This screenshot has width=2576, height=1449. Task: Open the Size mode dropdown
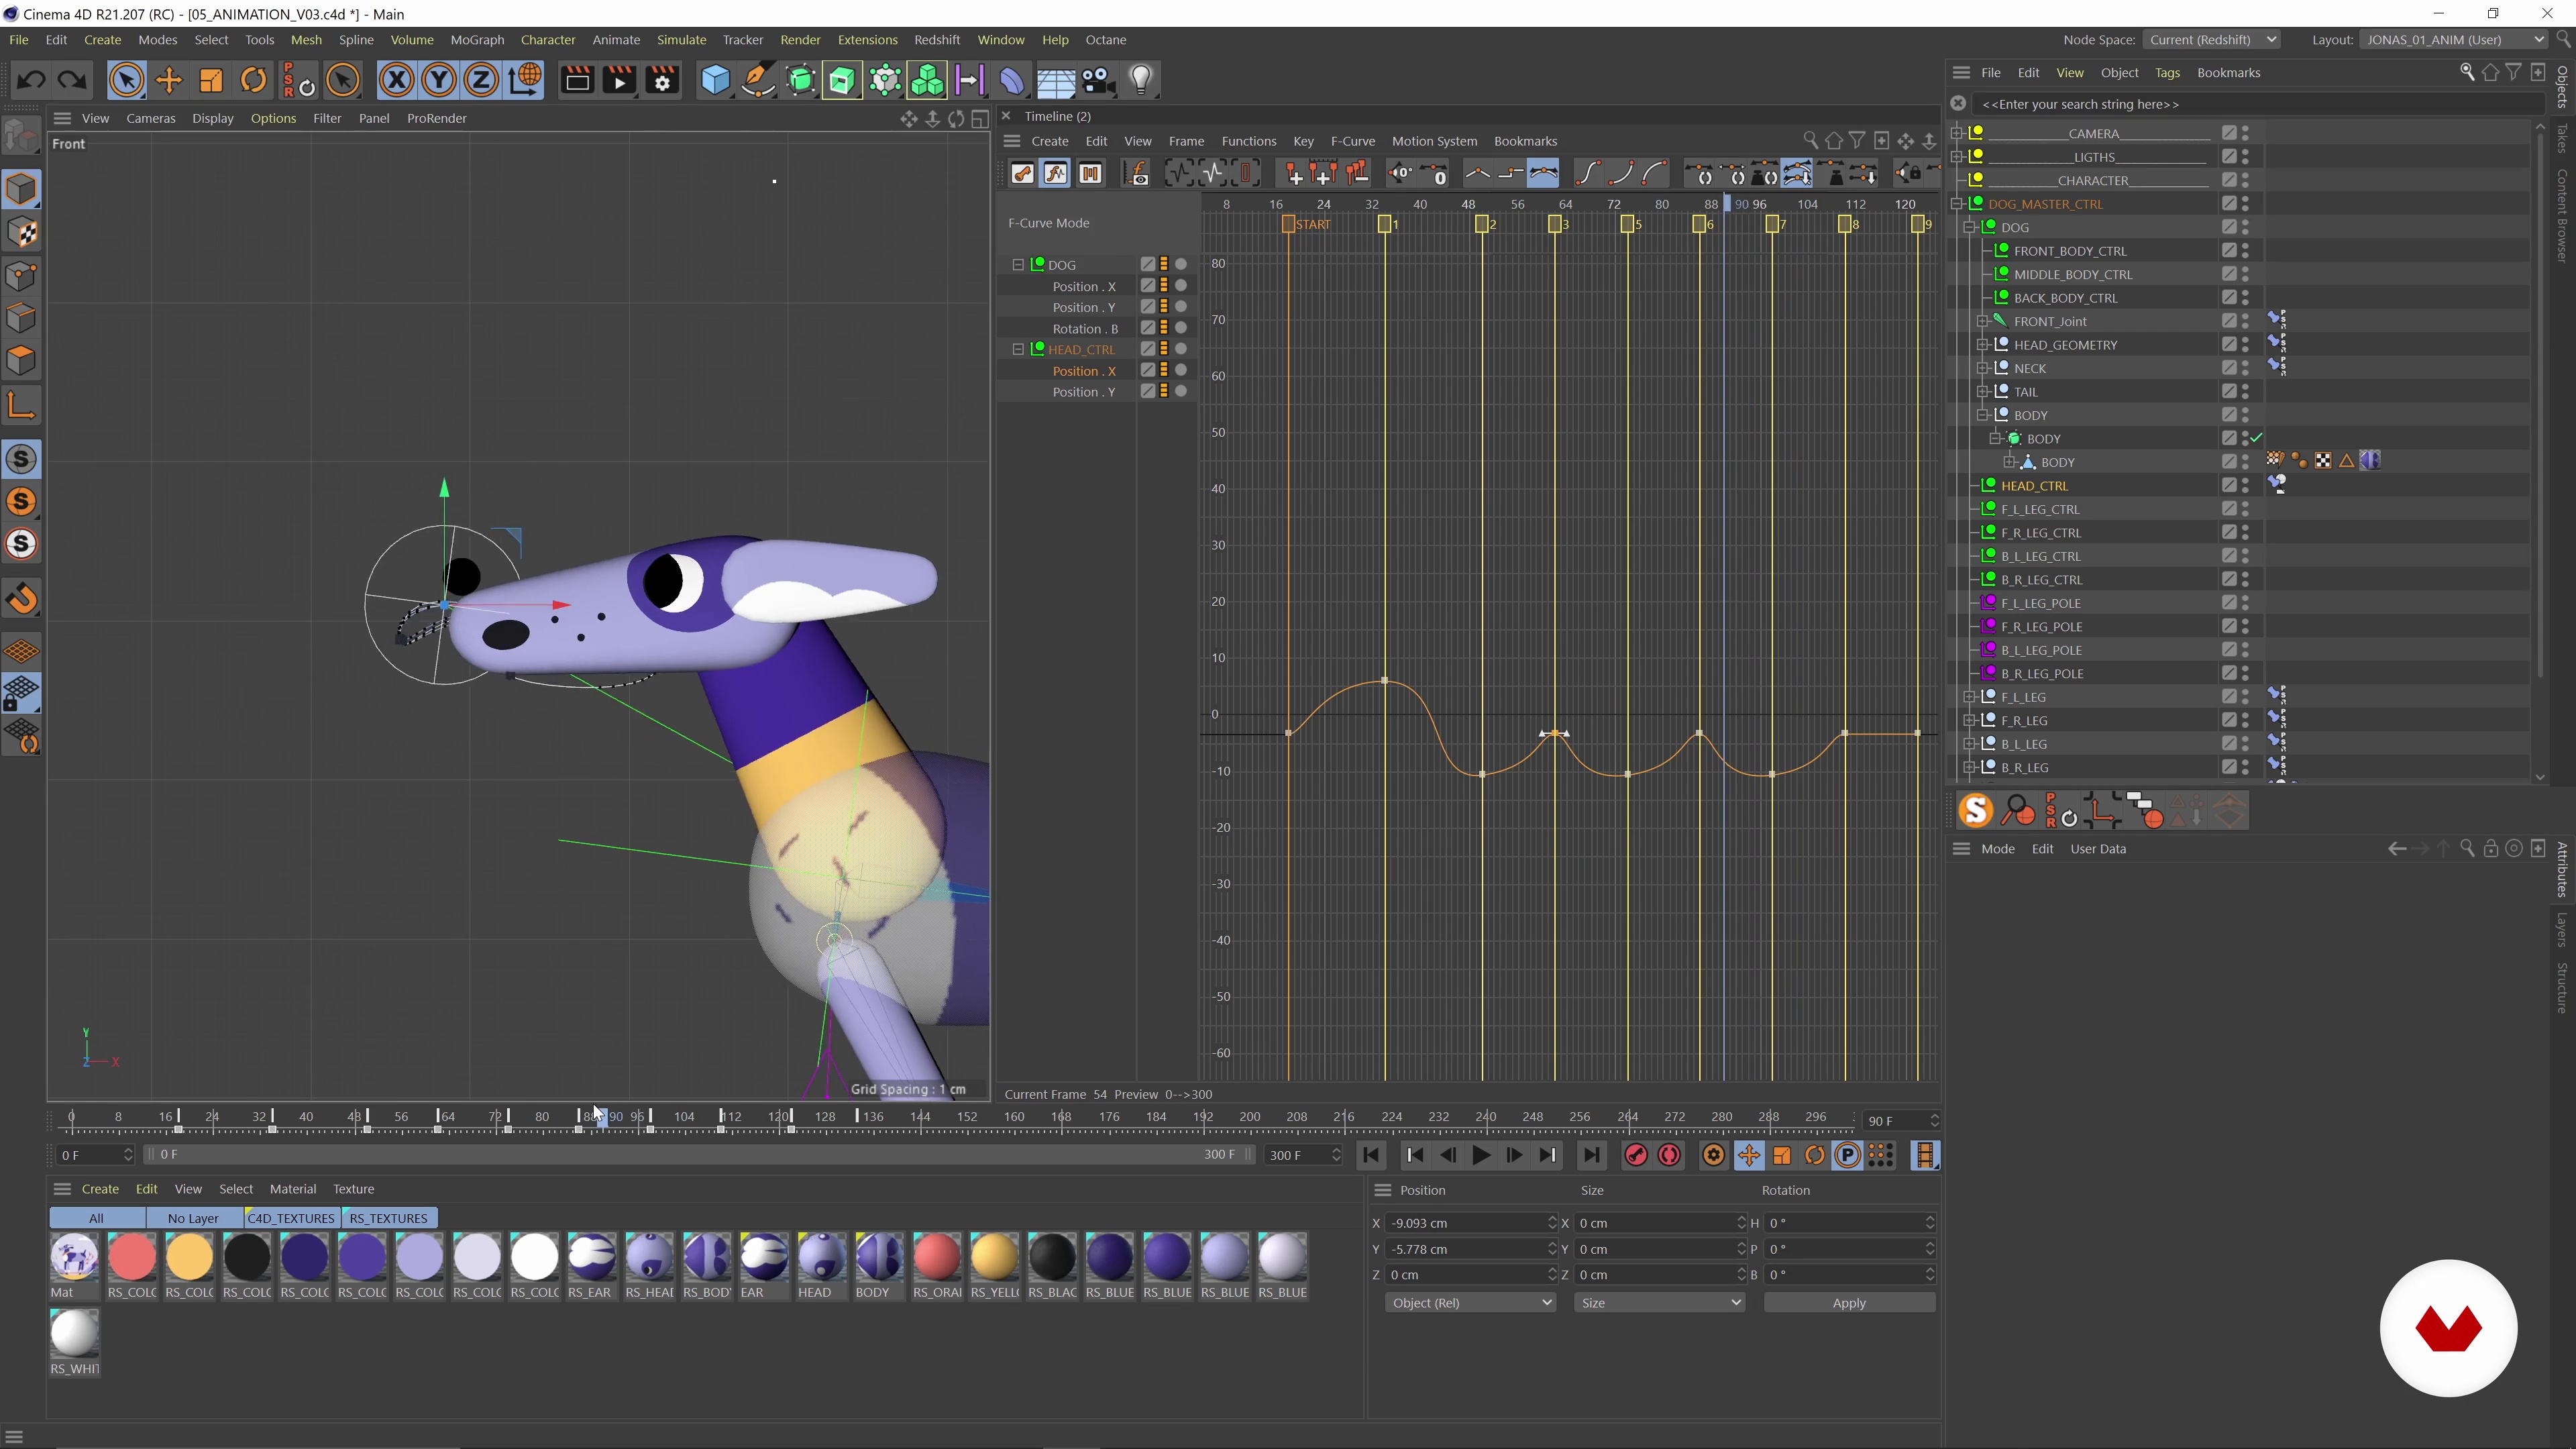pyautogui.click(x=1659, y=1303)
